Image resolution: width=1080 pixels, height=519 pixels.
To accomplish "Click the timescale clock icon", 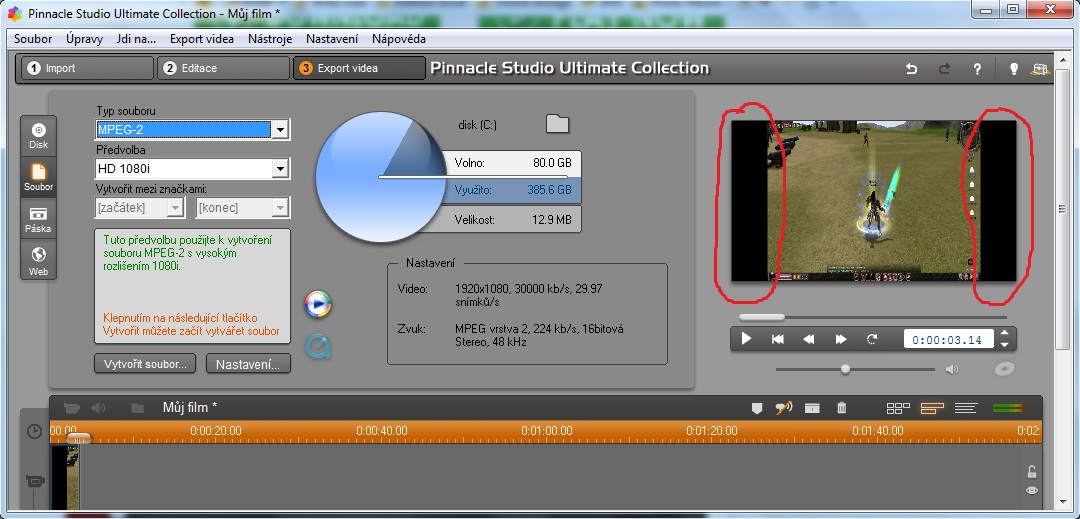I will pos(34,432).
